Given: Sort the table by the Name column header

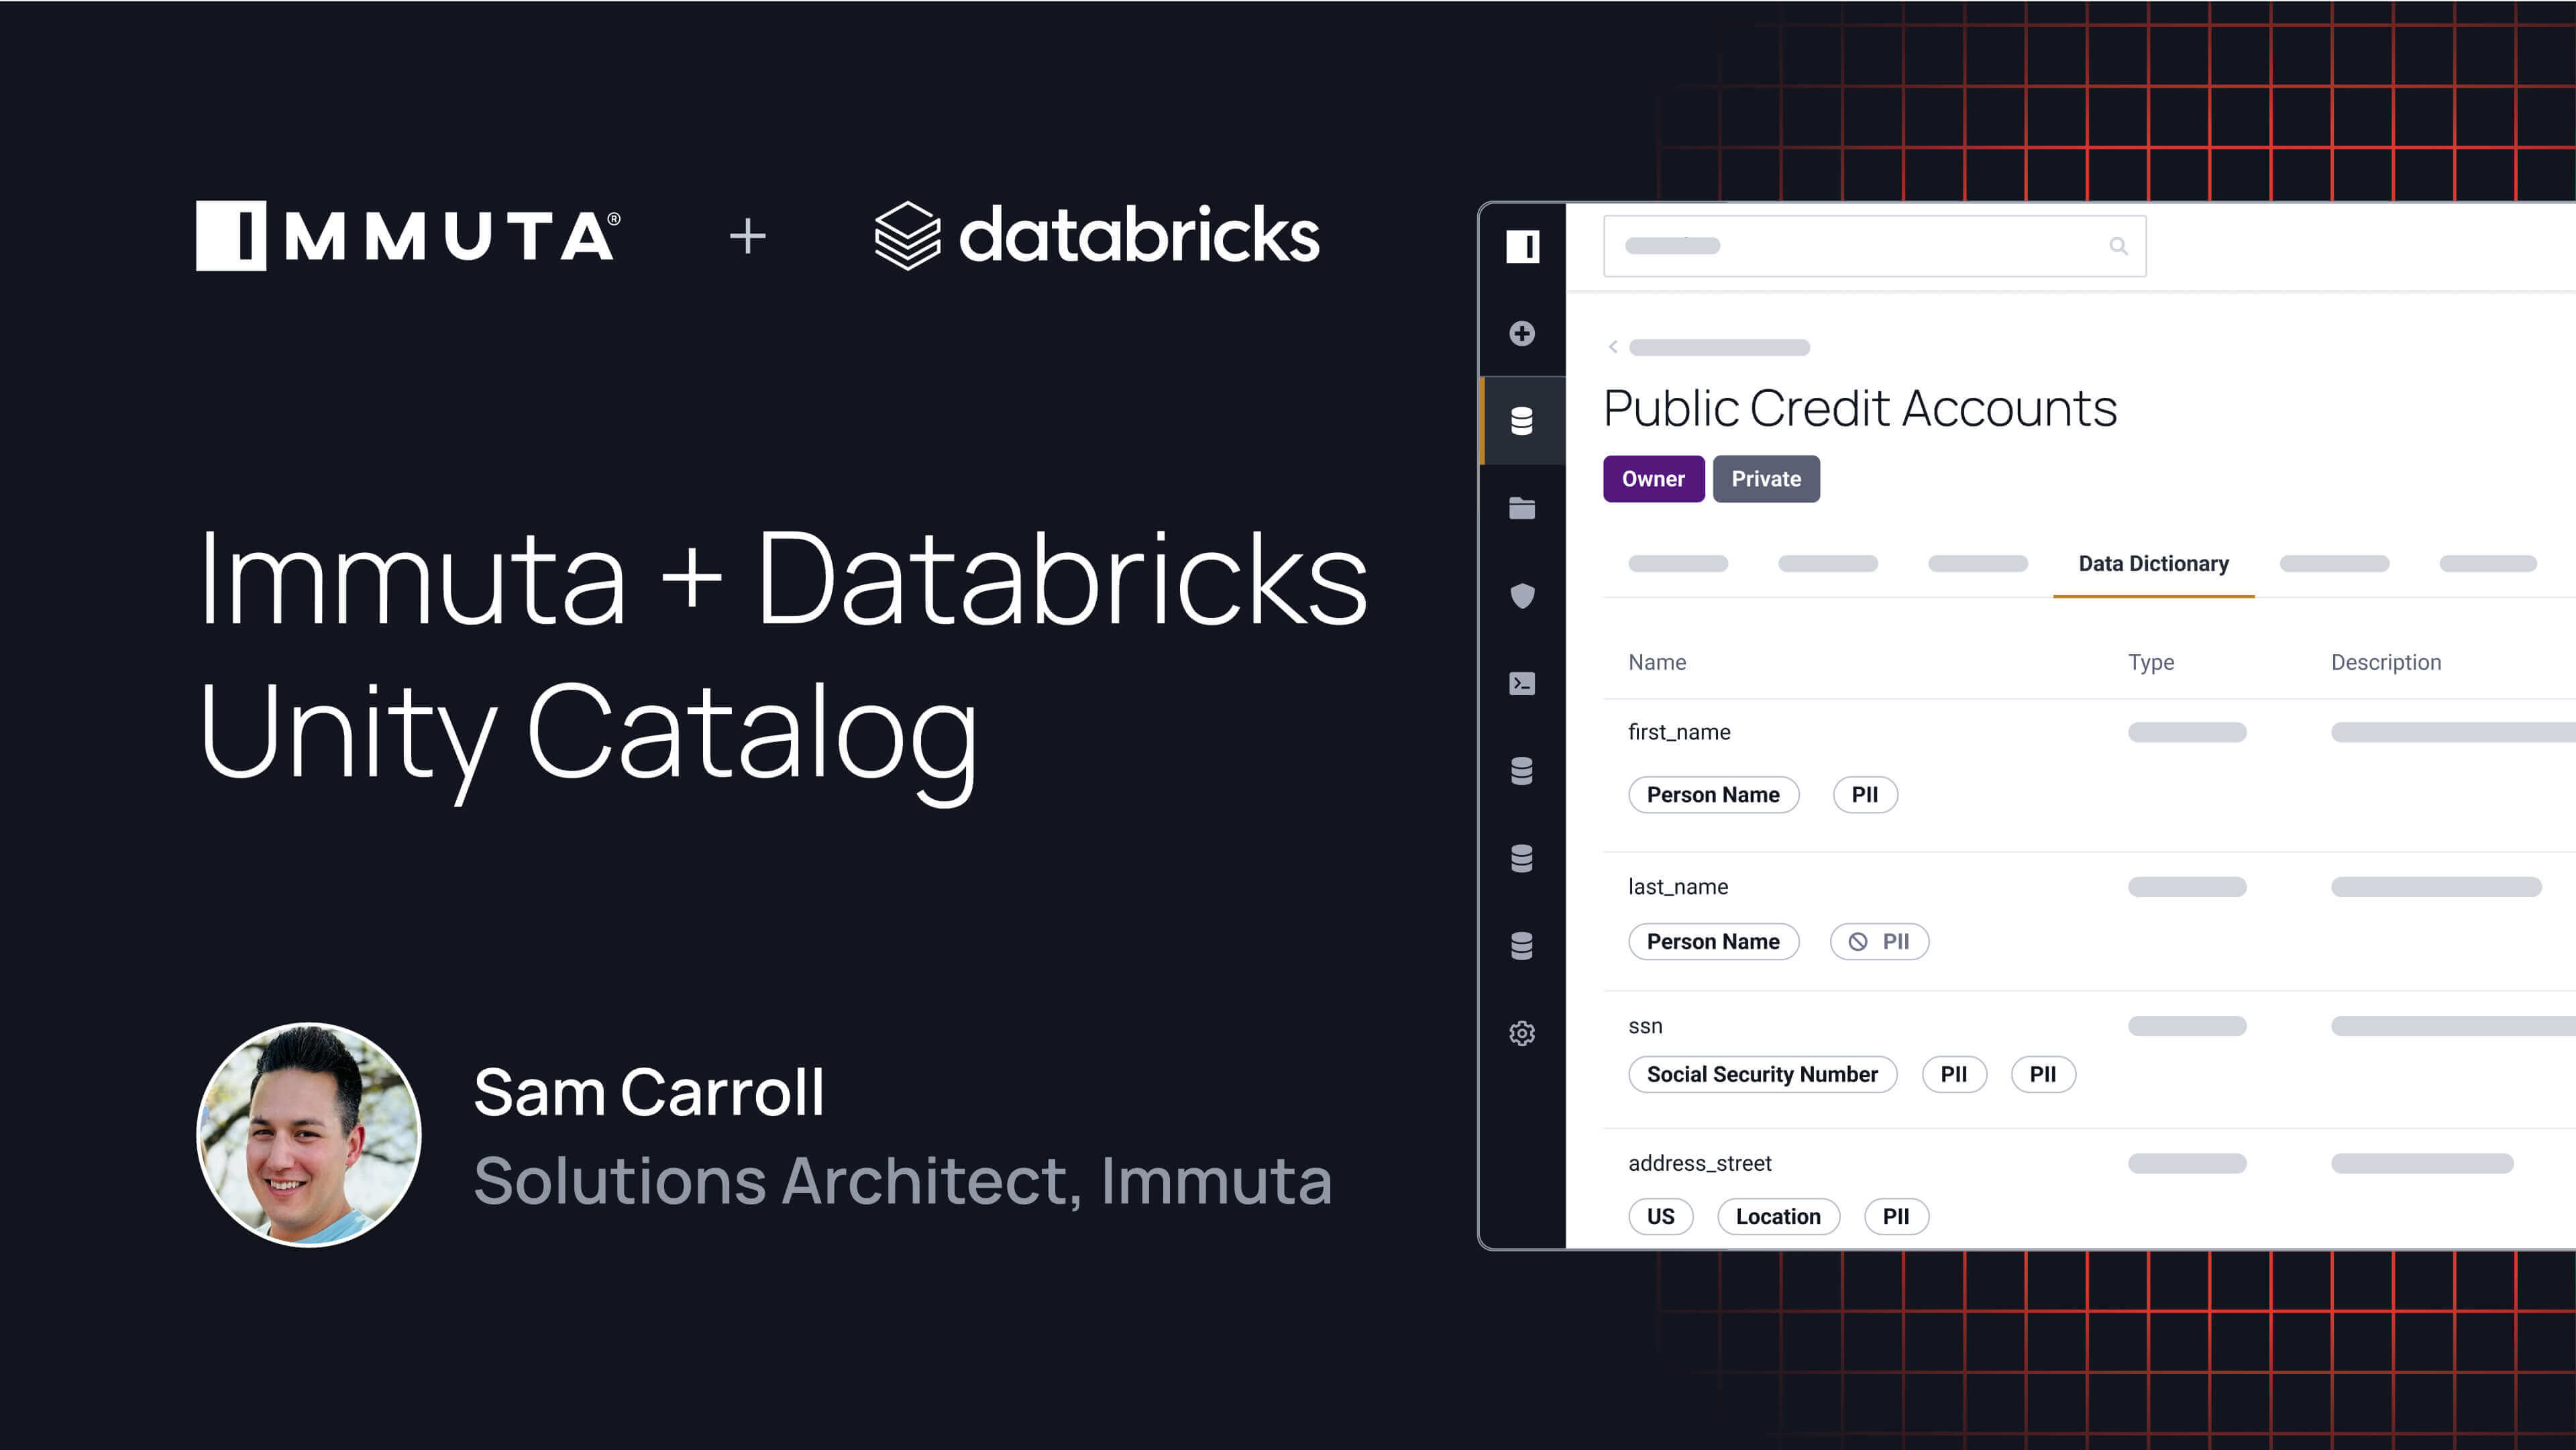Looking at the screenshot, I should click(1657, 662).
